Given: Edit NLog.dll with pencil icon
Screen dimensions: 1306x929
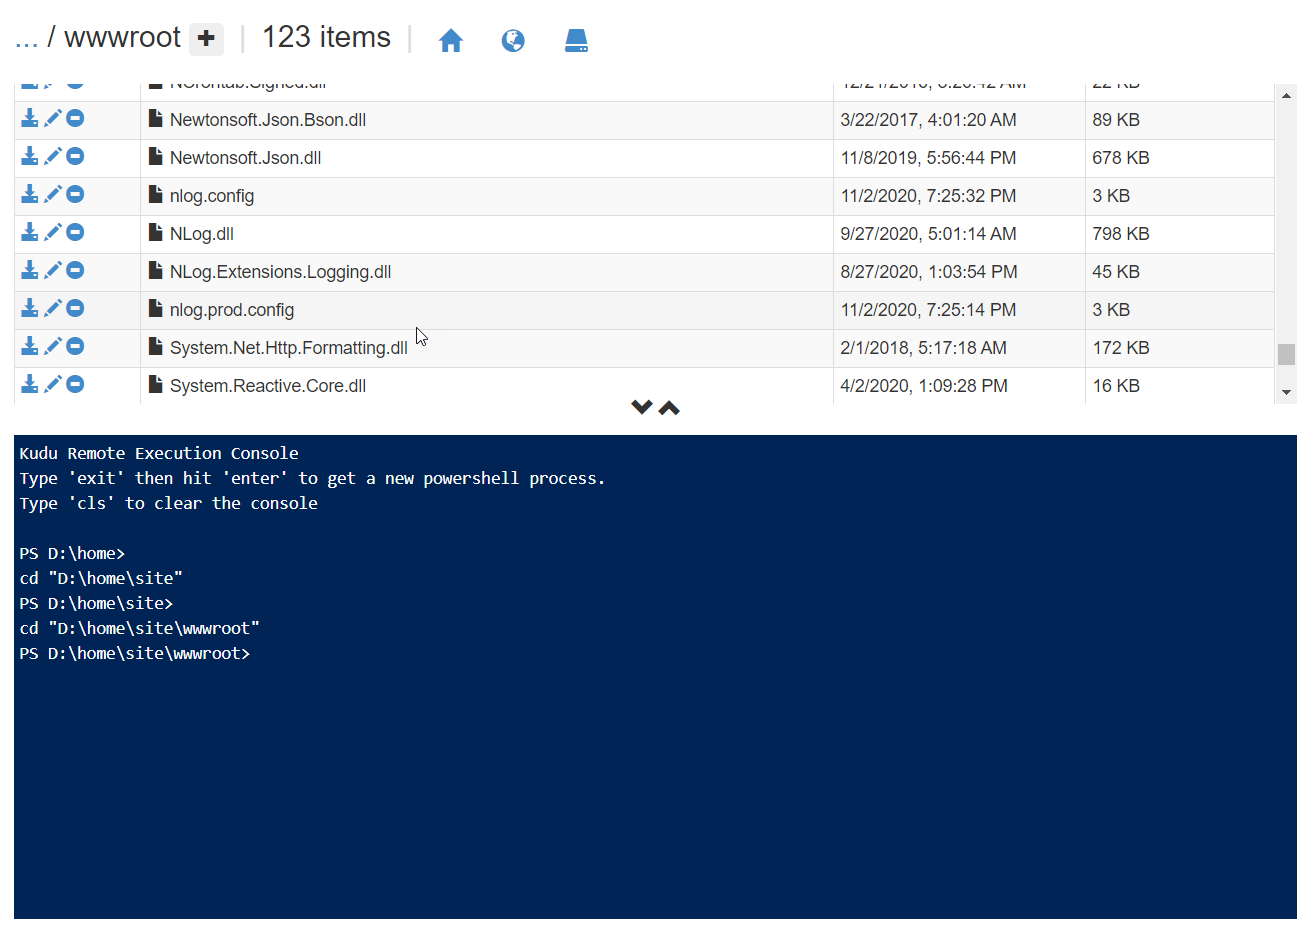Looking at the screenshot, I should (53, 232).
